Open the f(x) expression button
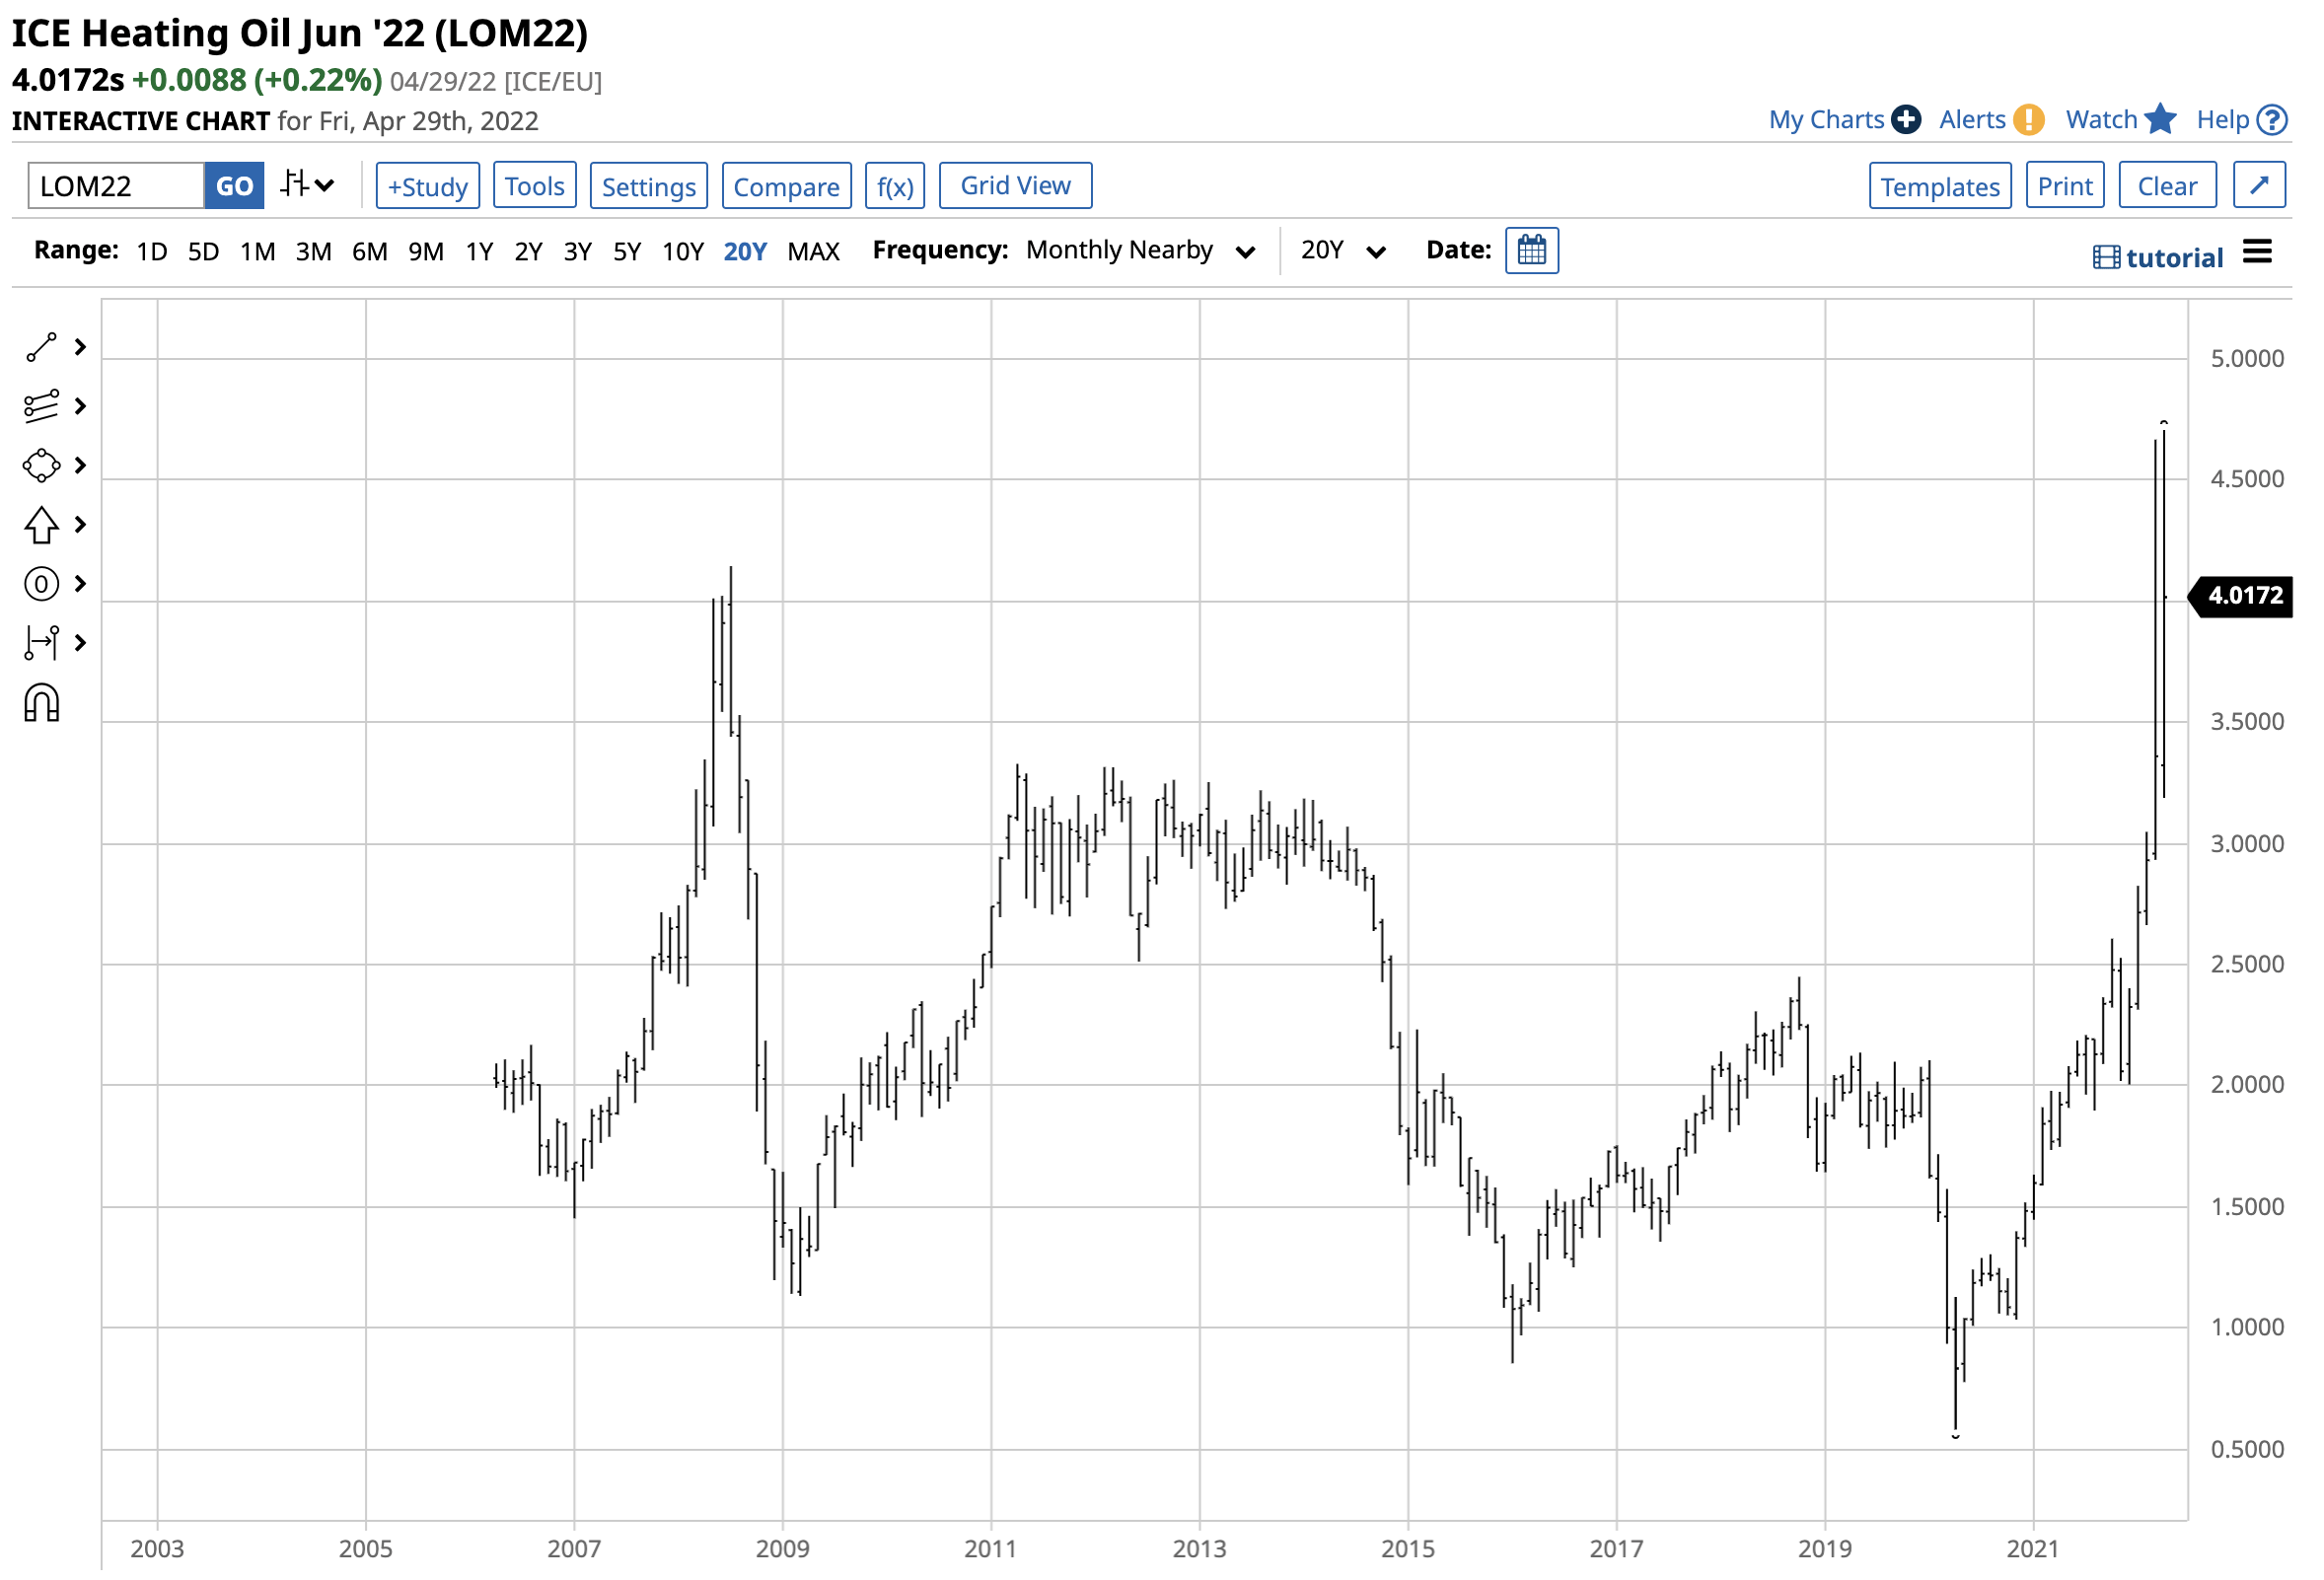 click(895, 186)
